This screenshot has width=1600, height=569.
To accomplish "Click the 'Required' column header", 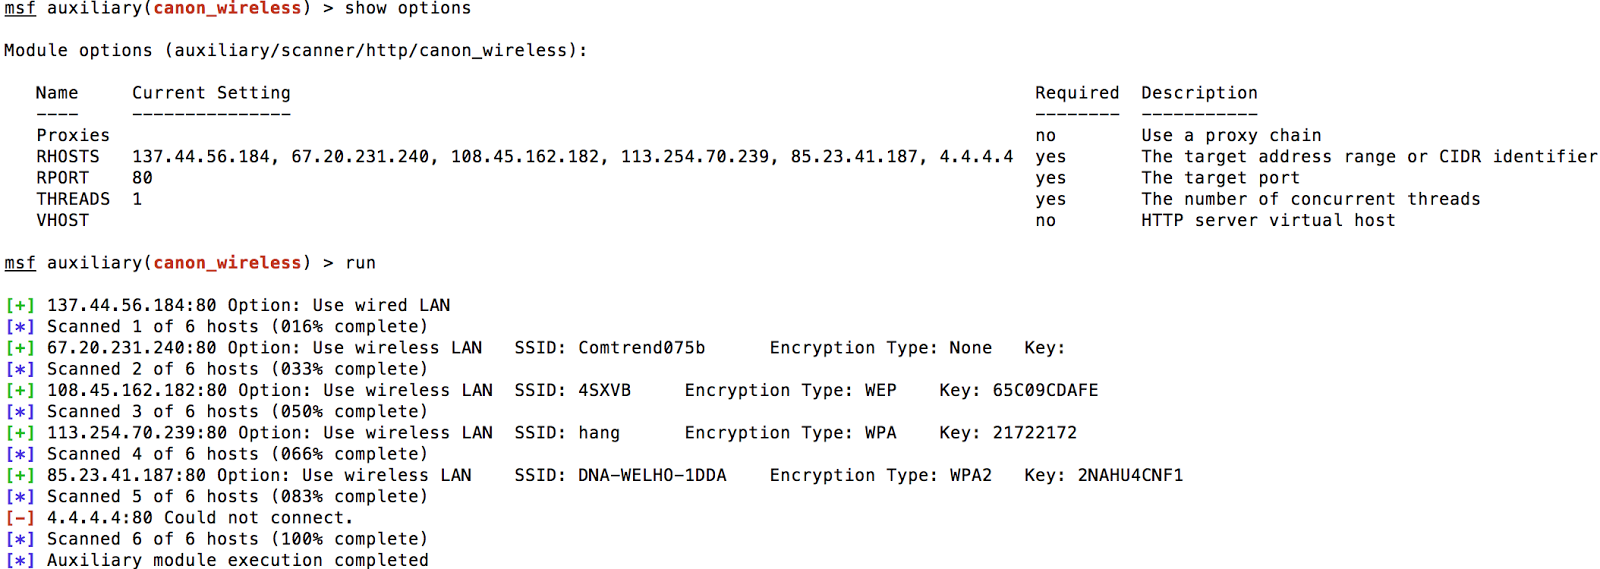I will [1077, 93].
